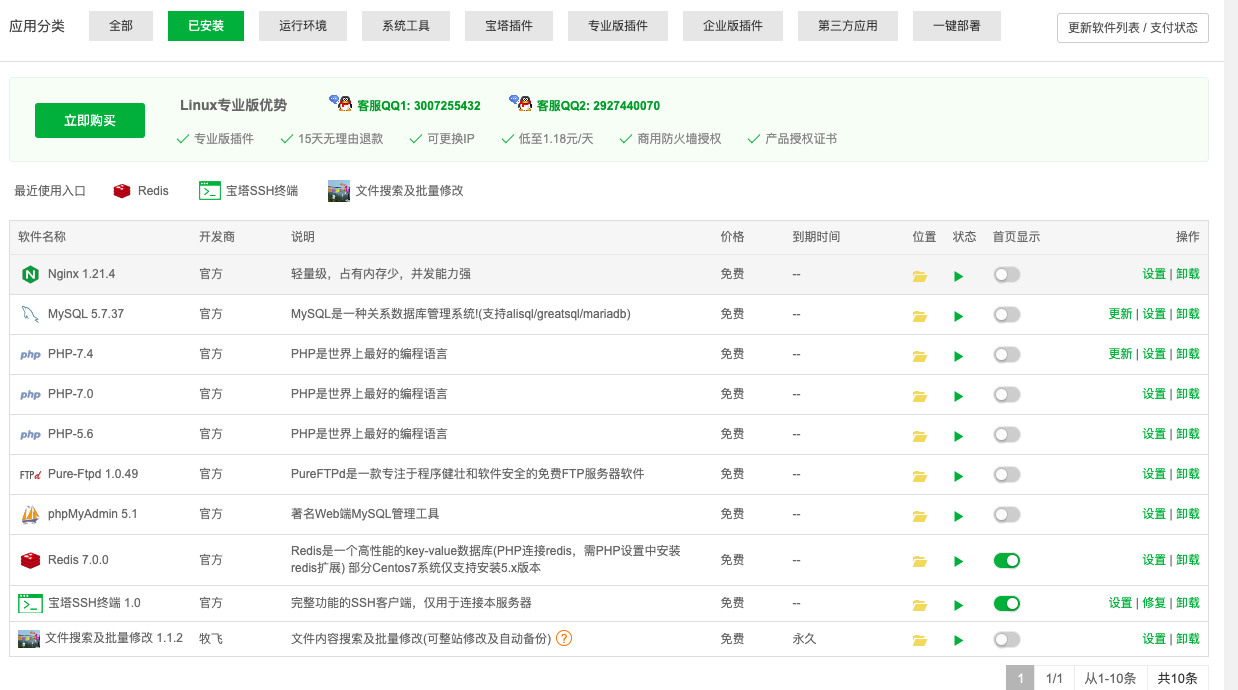Disable homepage display for Redis 7.0.0
Screen dimensions: 1238x690
point(1007,560)
